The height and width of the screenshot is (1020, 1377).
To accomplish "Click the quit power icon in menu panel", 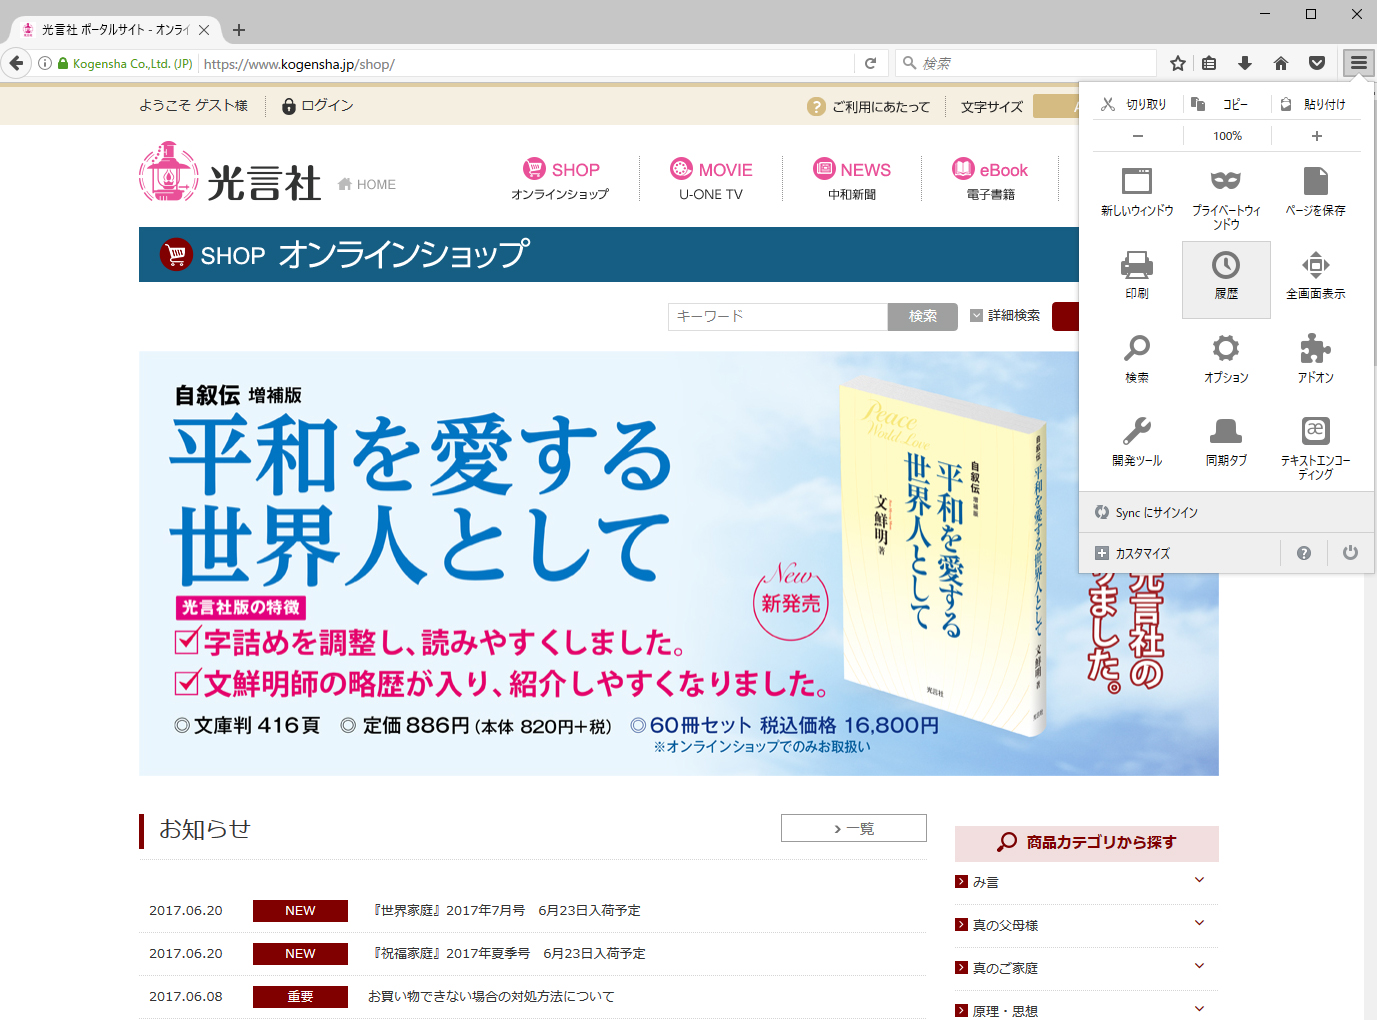I will pos(1350,553).
